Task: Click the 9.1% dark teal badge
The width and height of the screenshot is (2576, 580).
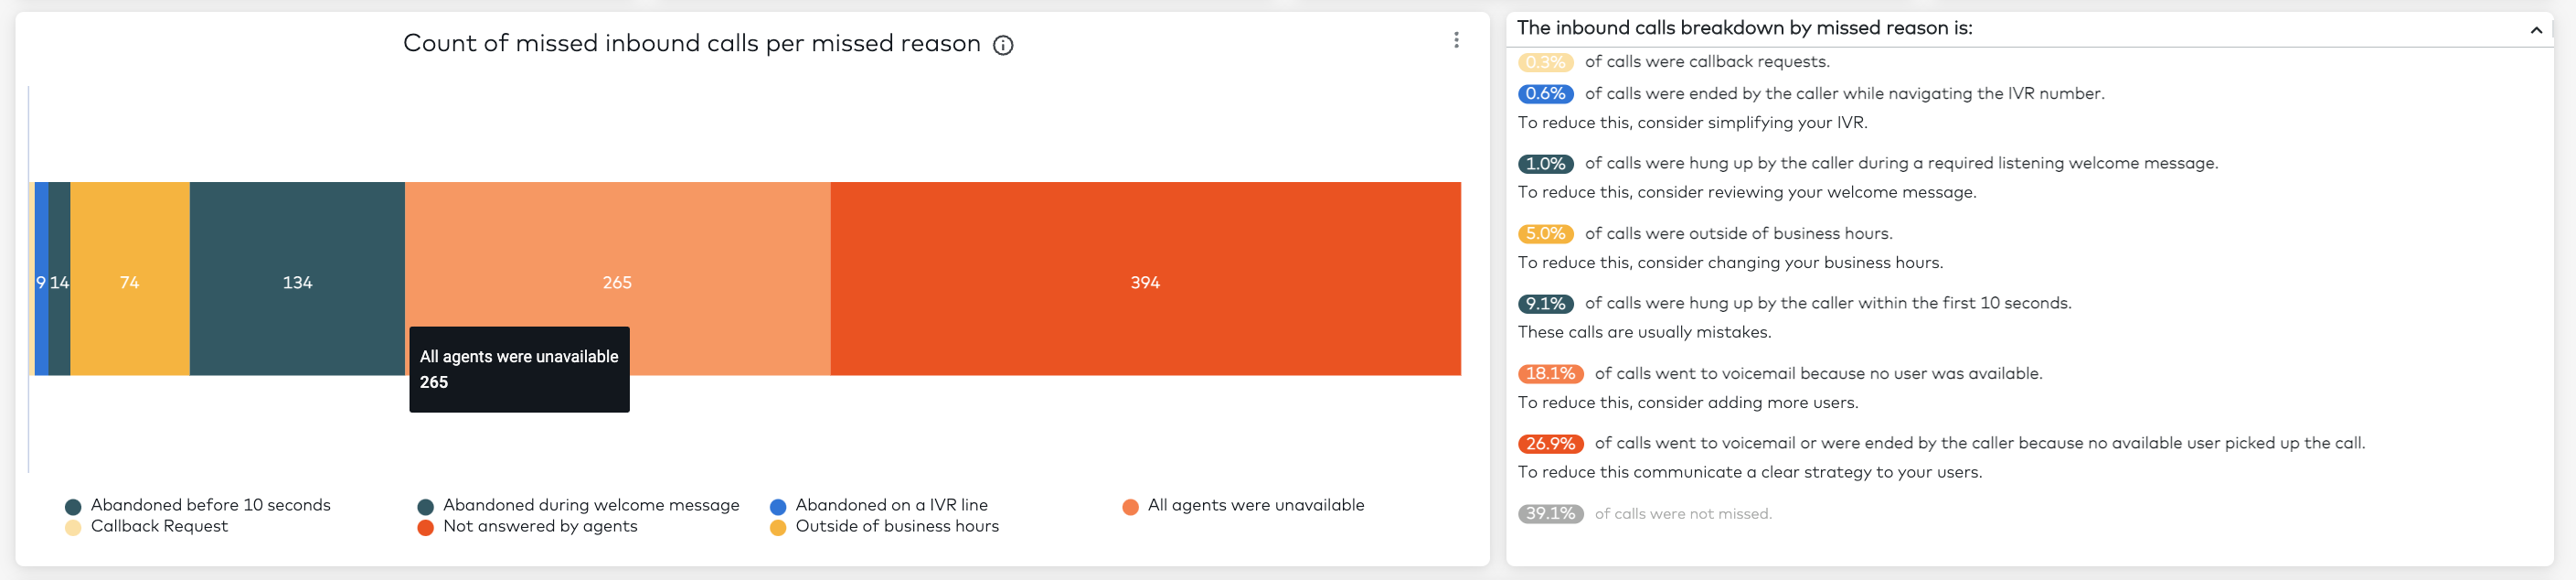Action: coord(1545,303)
